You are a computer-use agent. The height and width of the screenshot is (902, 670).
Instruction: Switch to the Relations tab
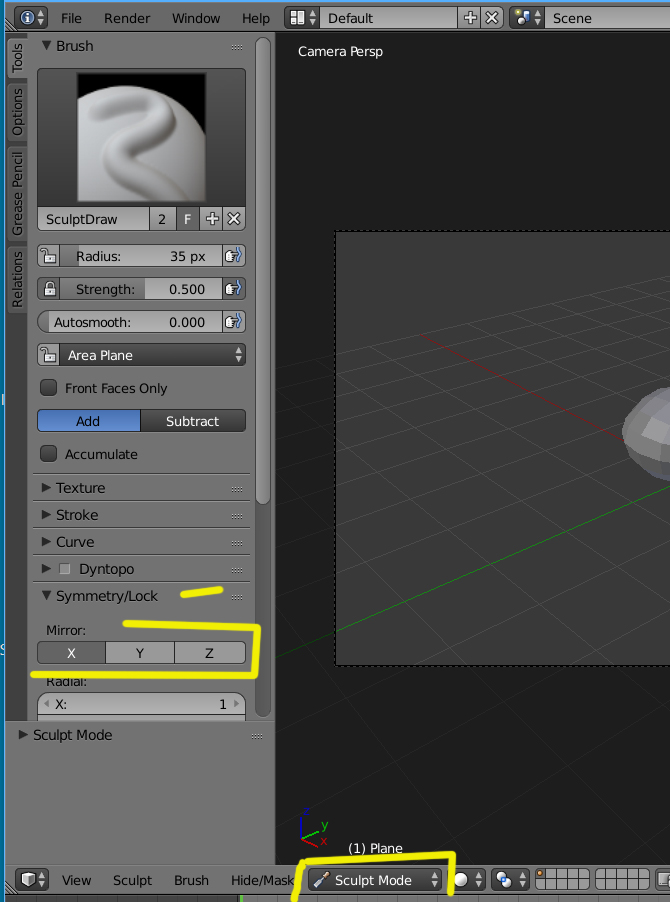tap(17, 279)
